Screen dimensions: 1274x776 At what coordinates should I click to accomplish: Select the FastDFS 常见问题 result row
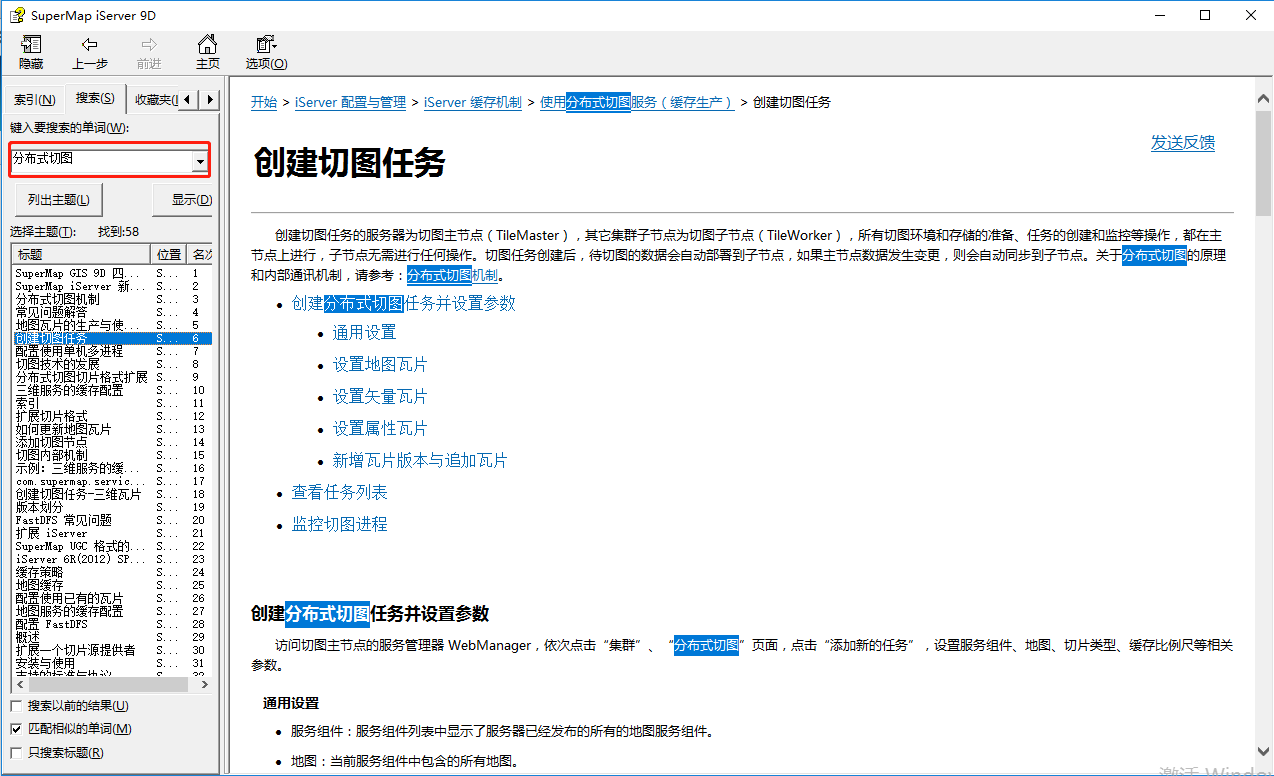coord(112,520)
